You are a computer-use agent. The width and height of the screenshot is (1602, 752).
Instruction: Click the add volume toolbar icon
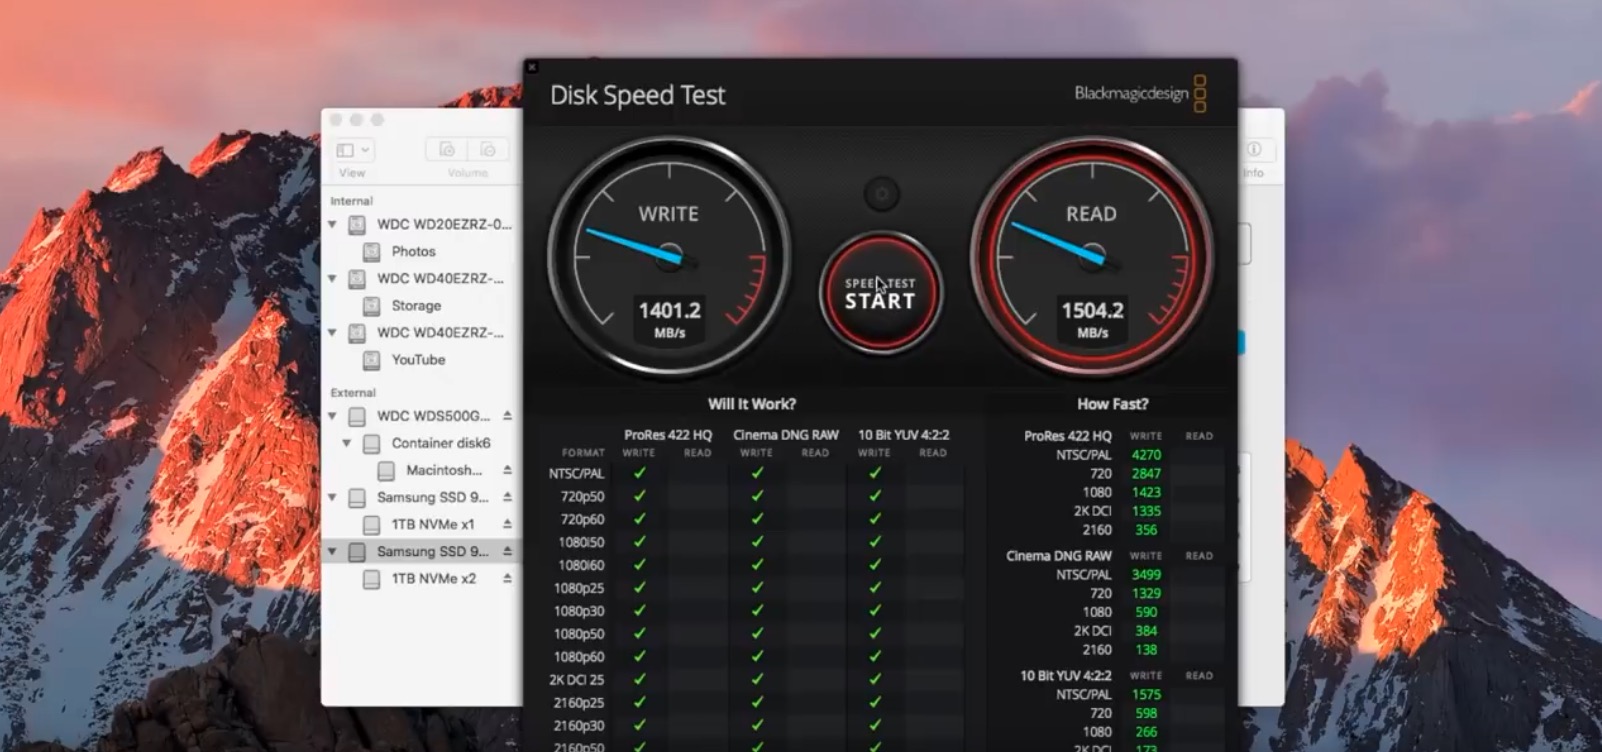click(x=447, y=150)
